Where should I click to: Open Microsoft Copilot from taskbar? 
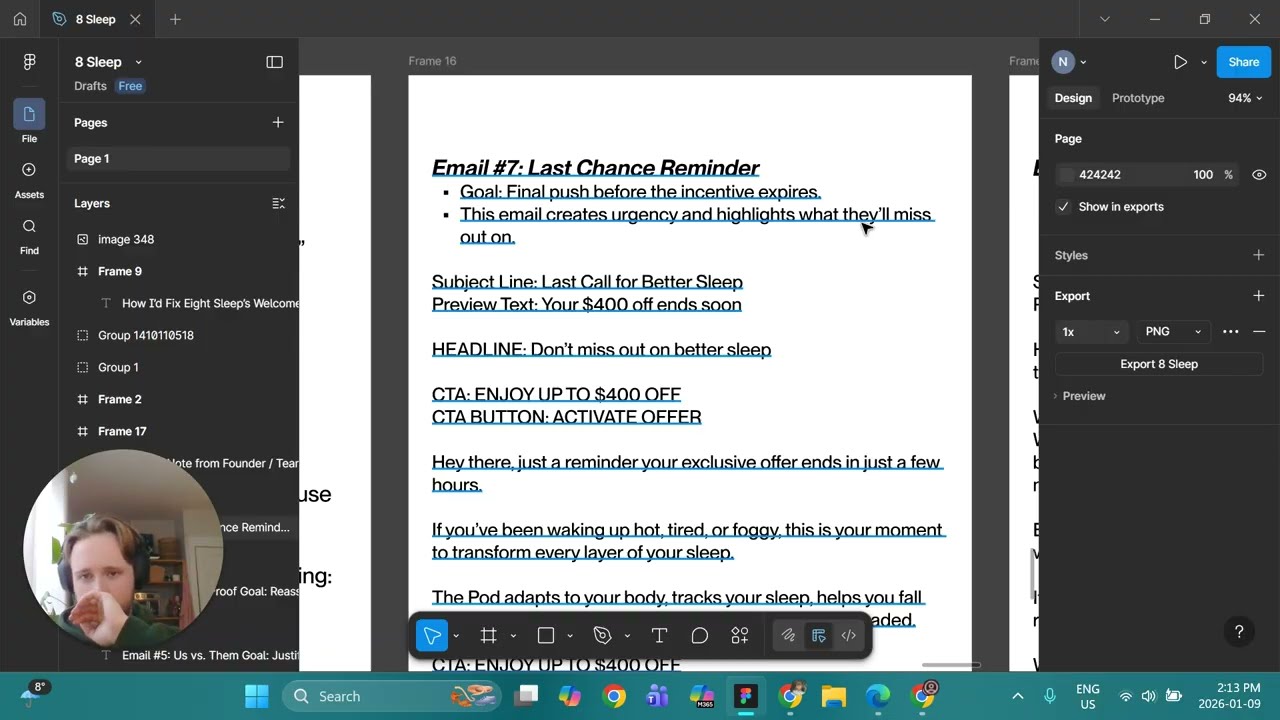click(570, 696)
